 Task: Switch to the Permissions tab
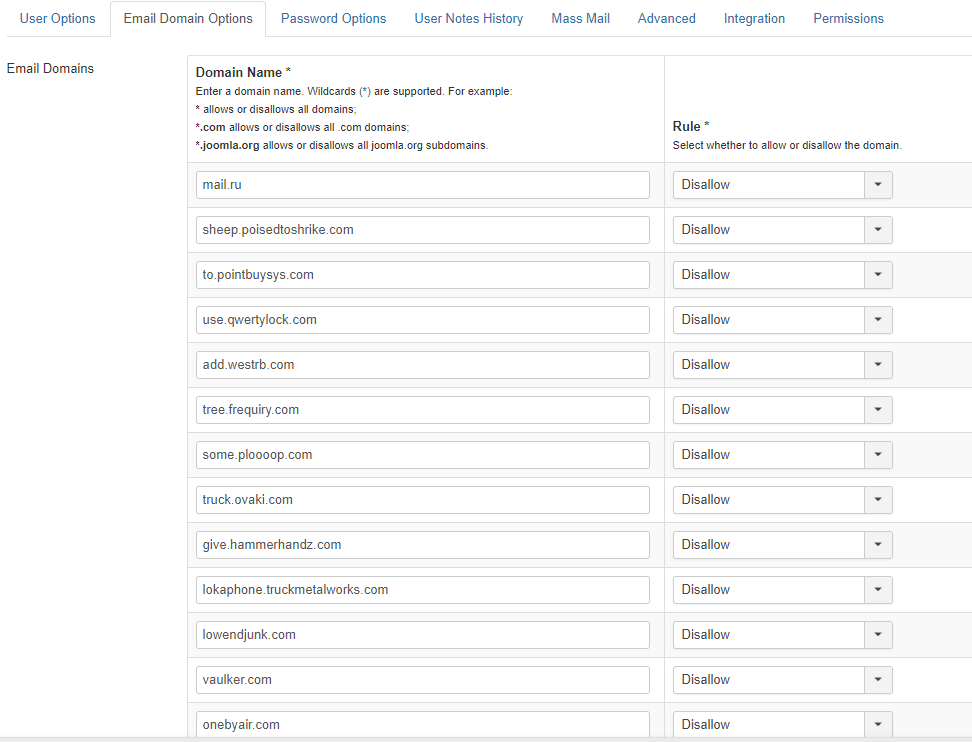pyautogui.click(x=848, y=19)
